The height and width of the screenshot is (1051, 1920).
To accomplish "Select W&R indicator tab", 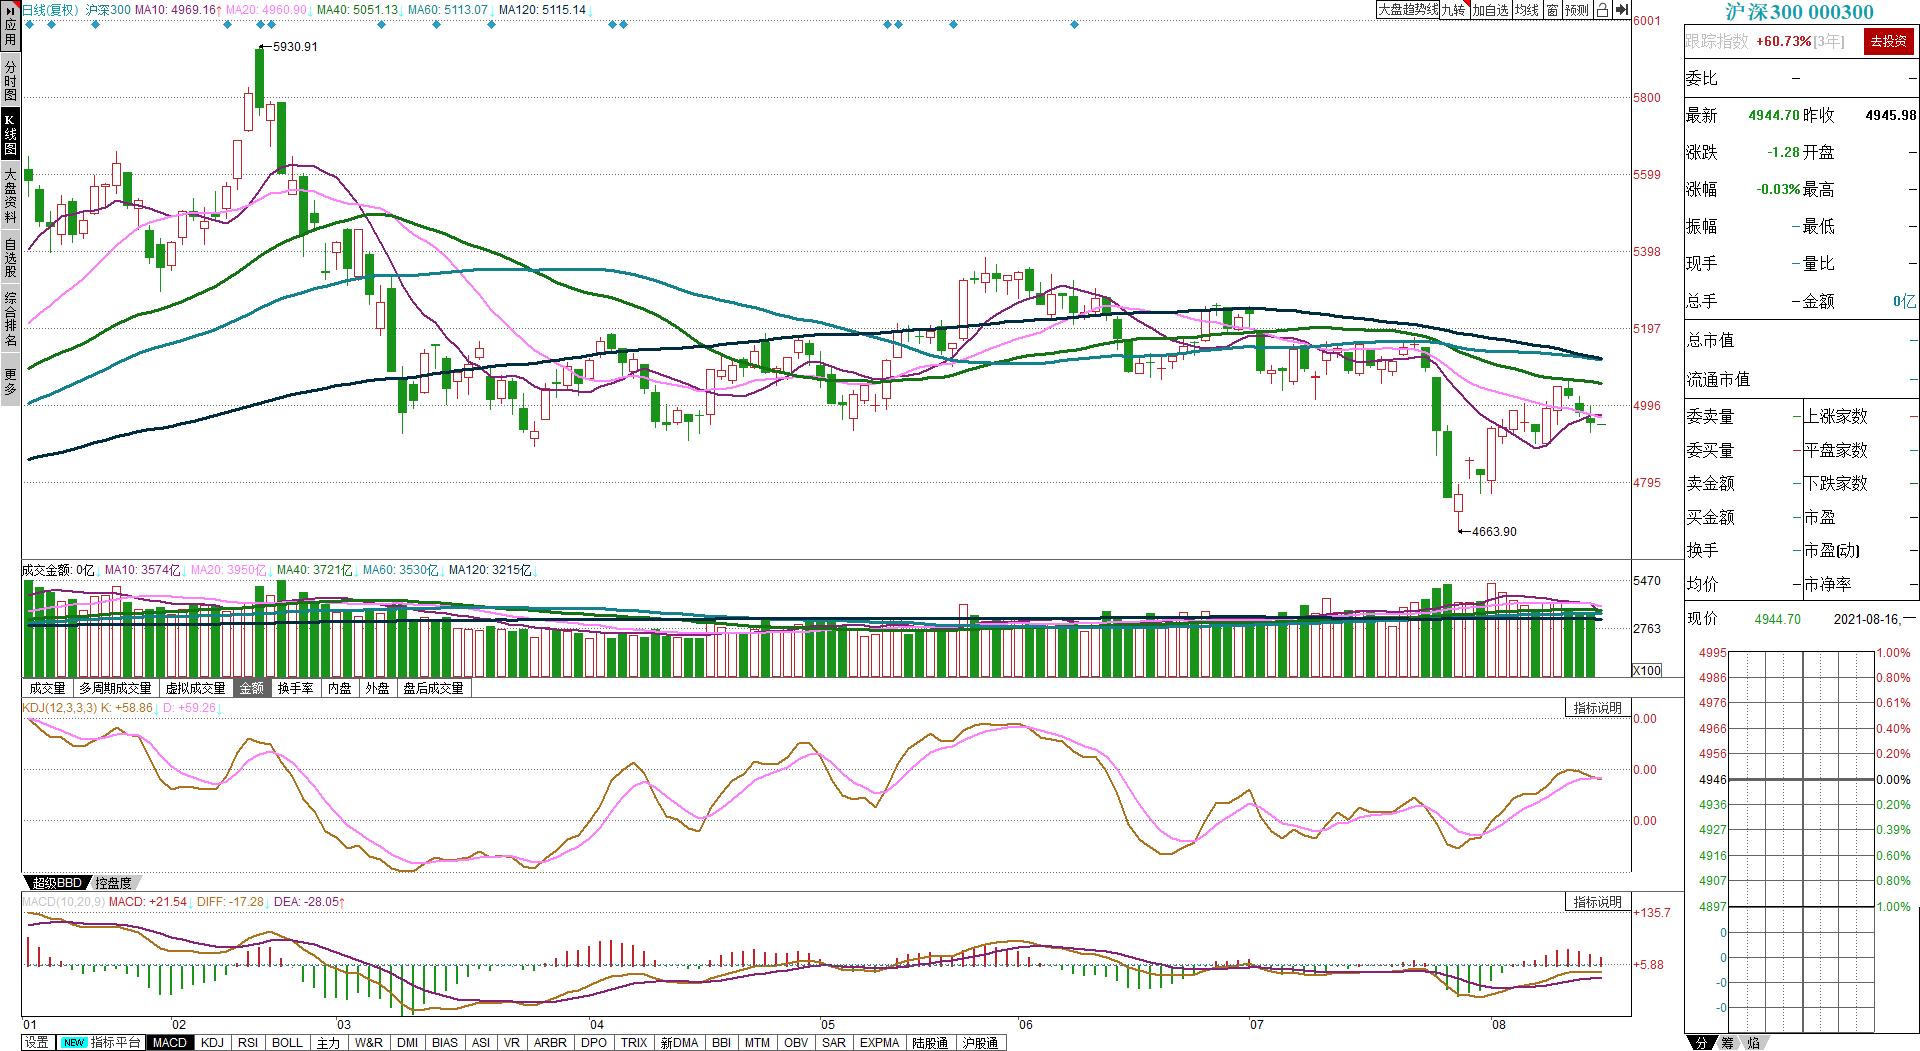I will (x=368, y=1042).
